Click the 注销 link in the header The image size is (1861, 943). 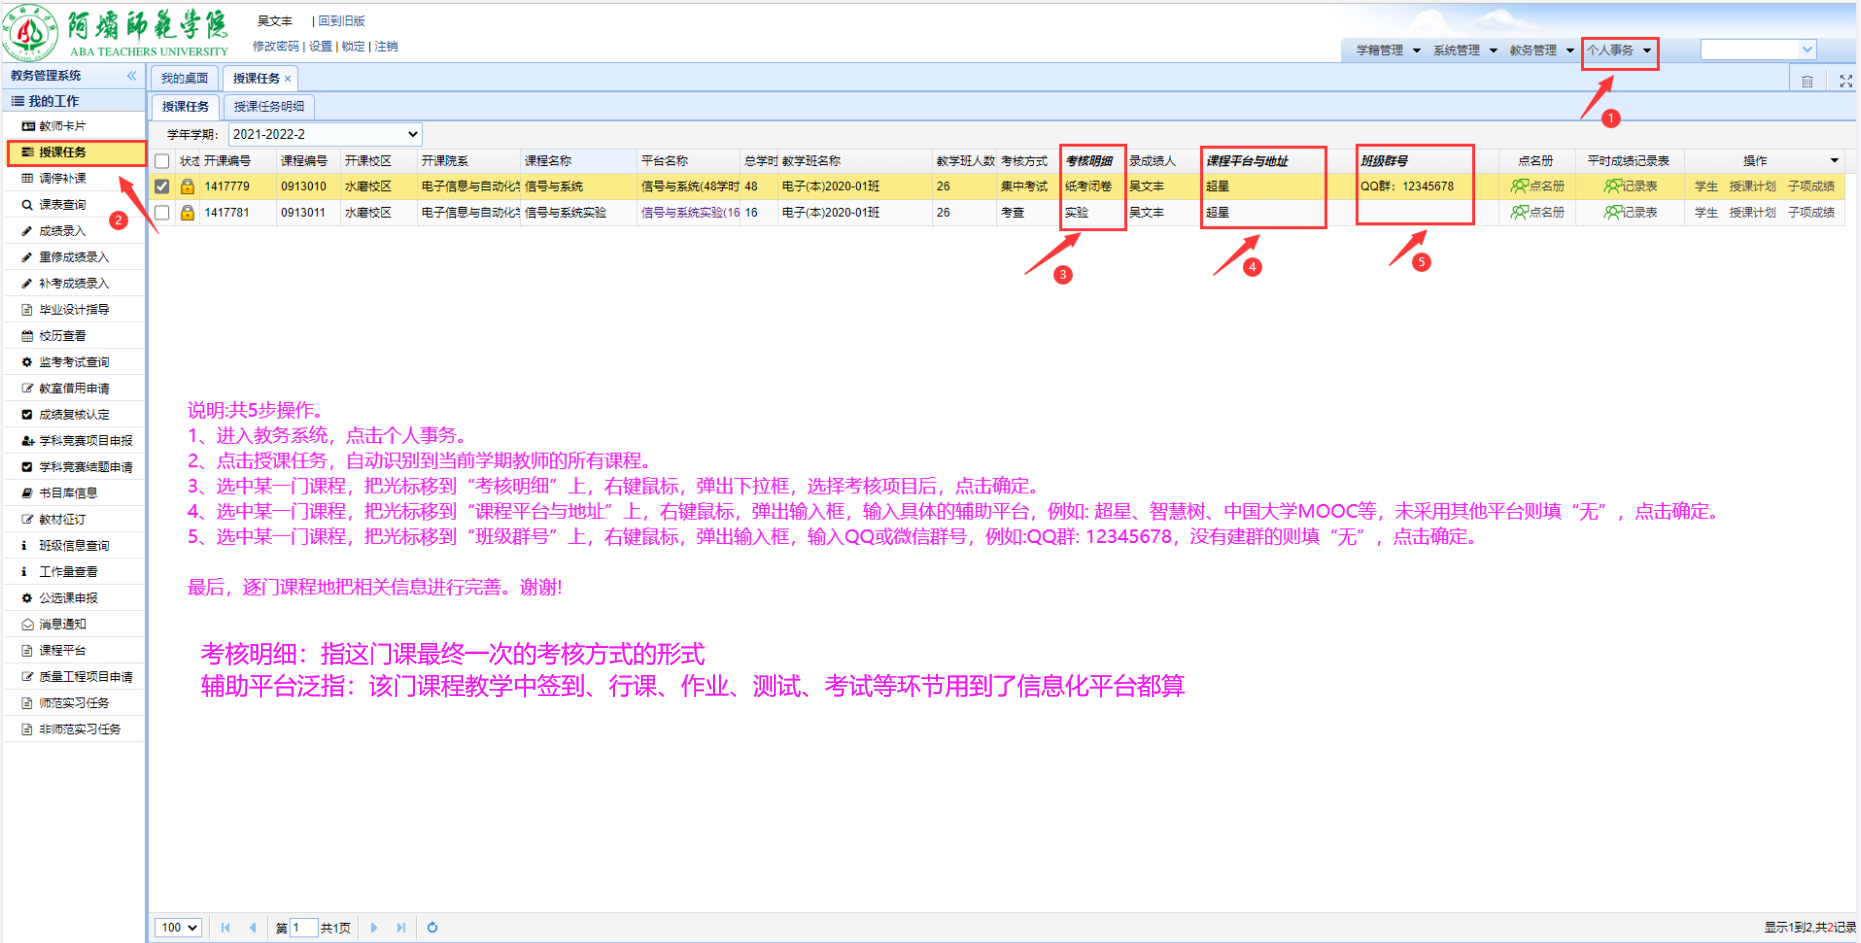pos(386,46)
